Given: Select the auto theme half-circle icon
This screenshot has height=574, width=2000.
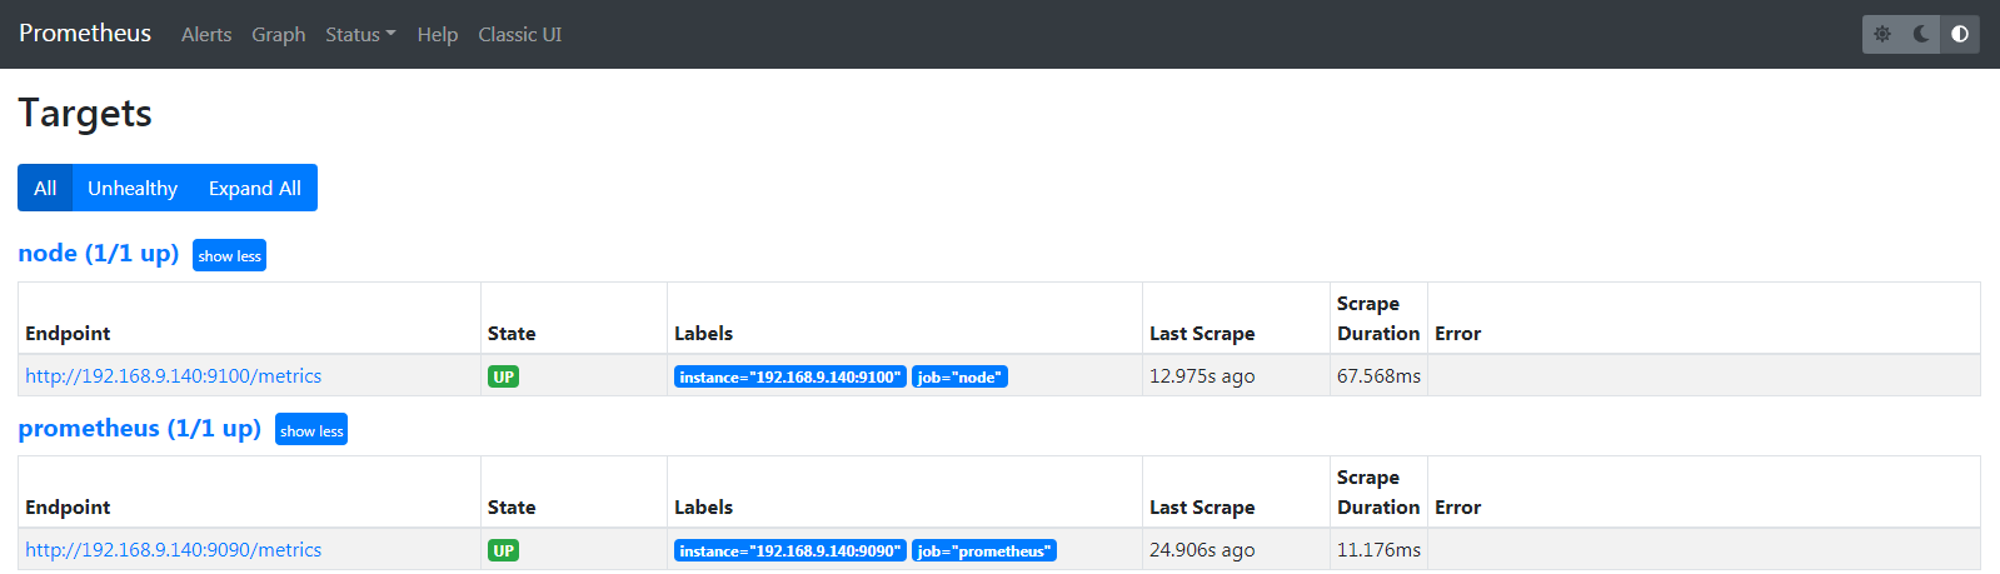Looking at the screenshot, I should tap(1960, 34).
